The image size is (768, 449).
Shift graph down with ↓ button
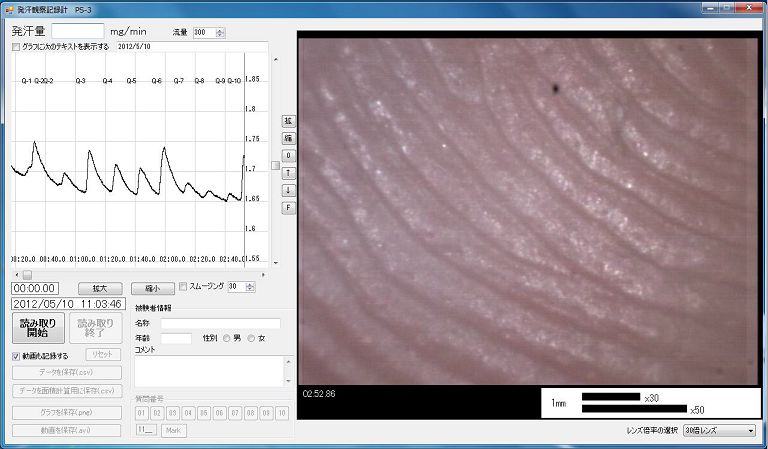288,190
